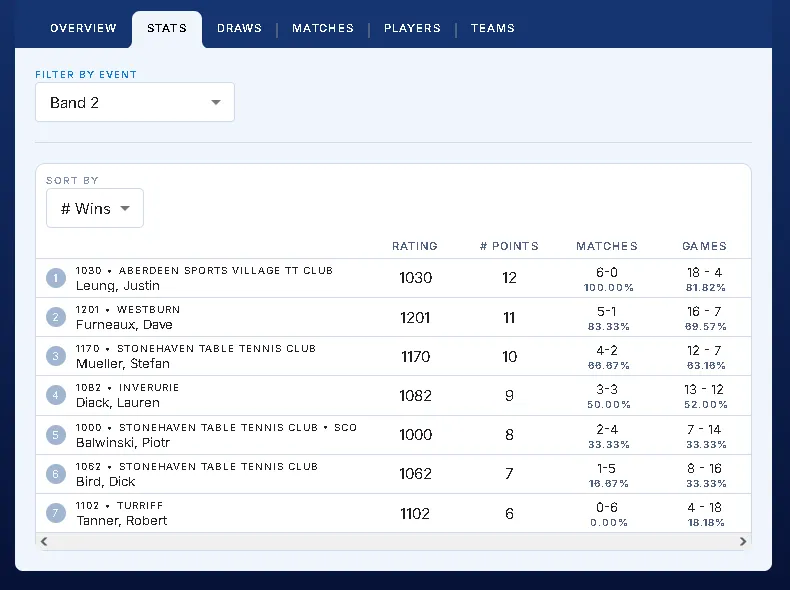Click the horizontal scrollbar track

coord(393,541)
